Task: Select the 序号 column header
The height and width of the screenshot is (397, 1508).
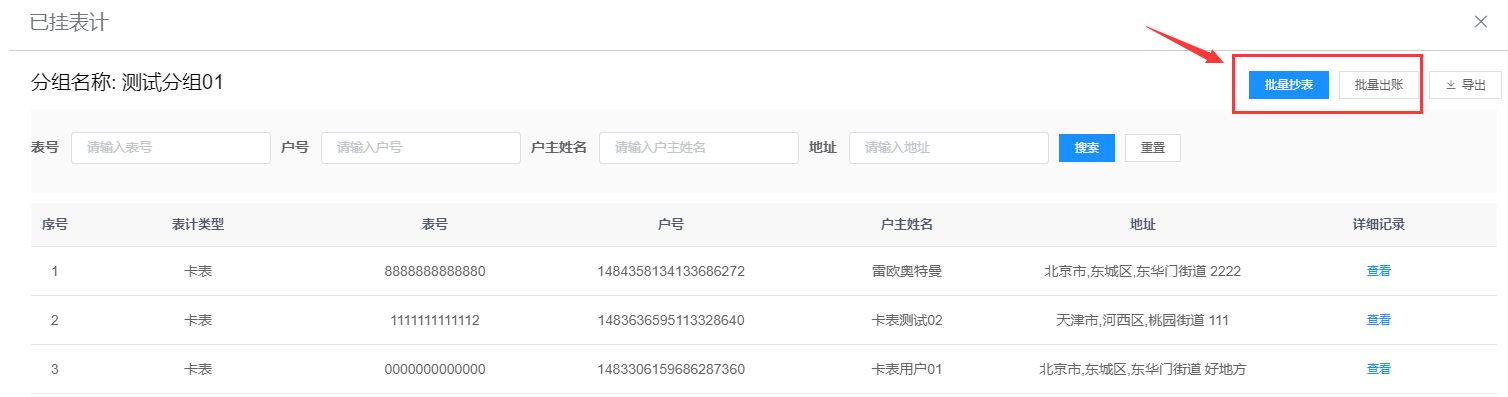Action: coord(55,224)
